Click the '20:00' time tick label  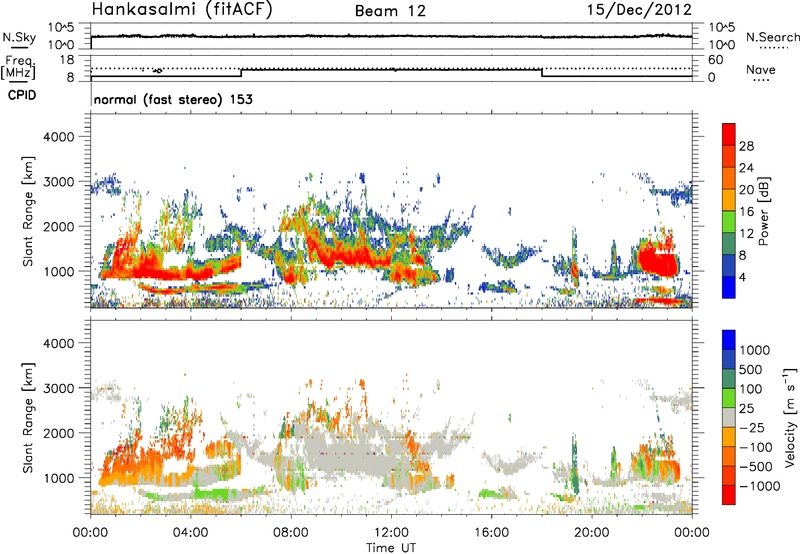(592, 533)
